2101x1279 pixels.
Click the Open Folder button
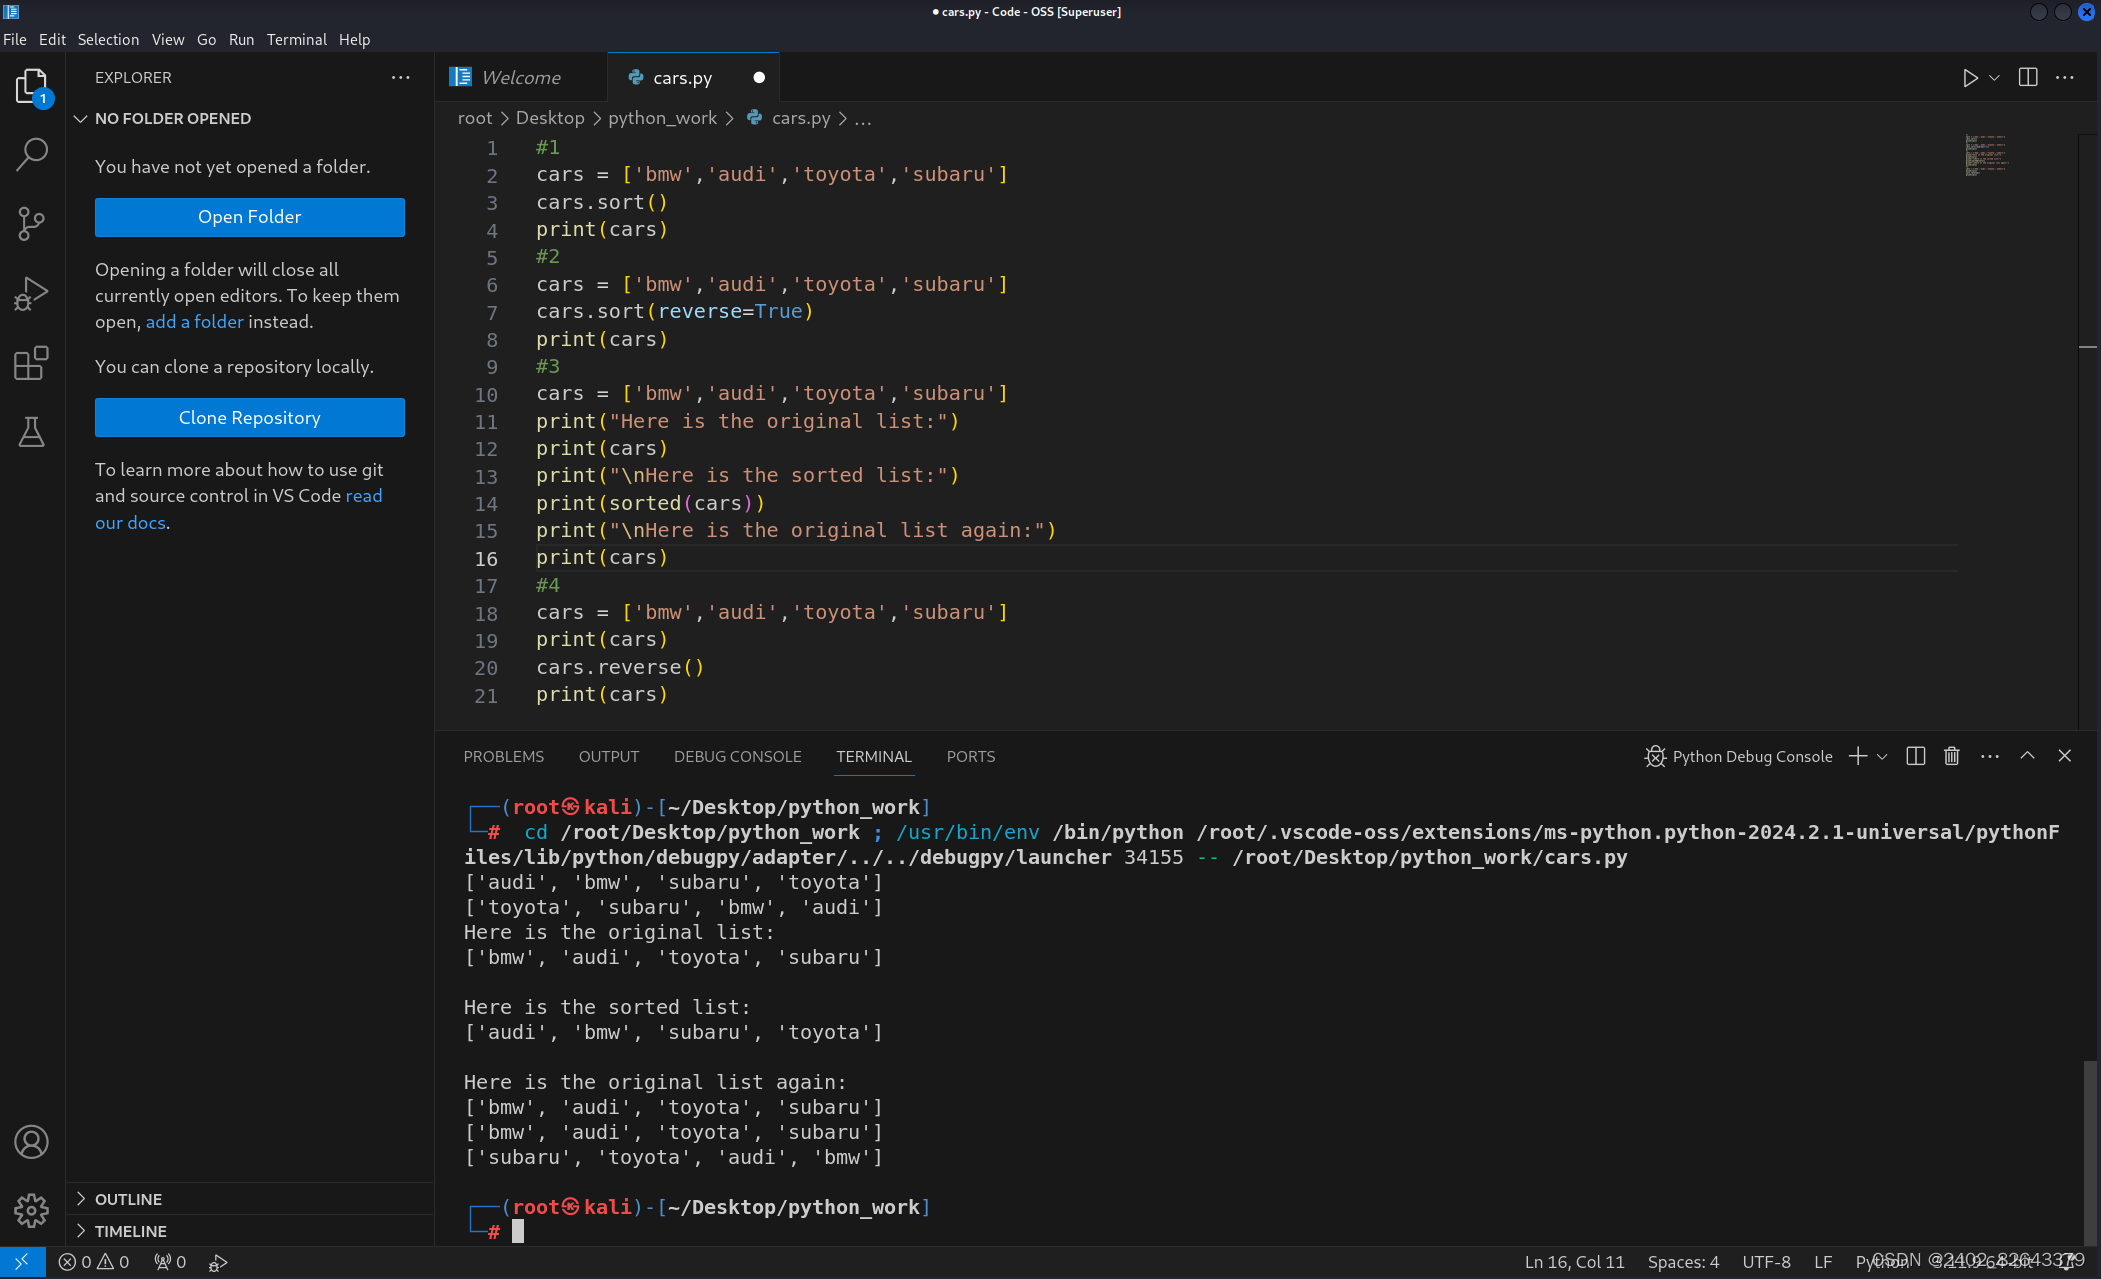[x=250, y=217]
